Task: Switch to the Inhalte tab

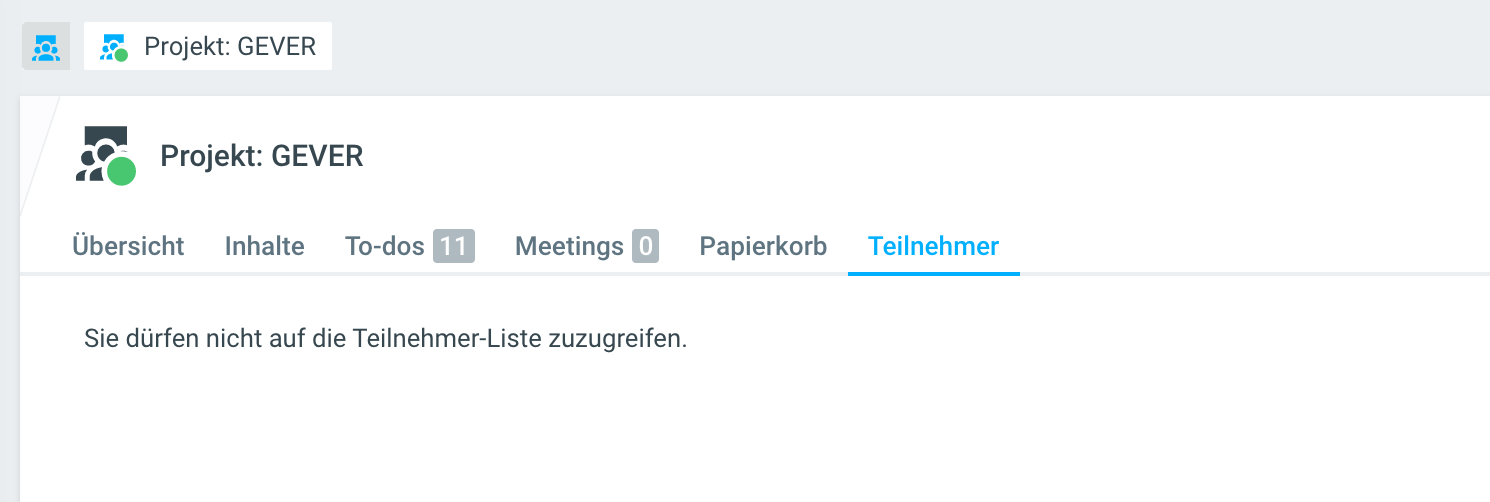Action: pyautogui.click(x=264, y=246)
